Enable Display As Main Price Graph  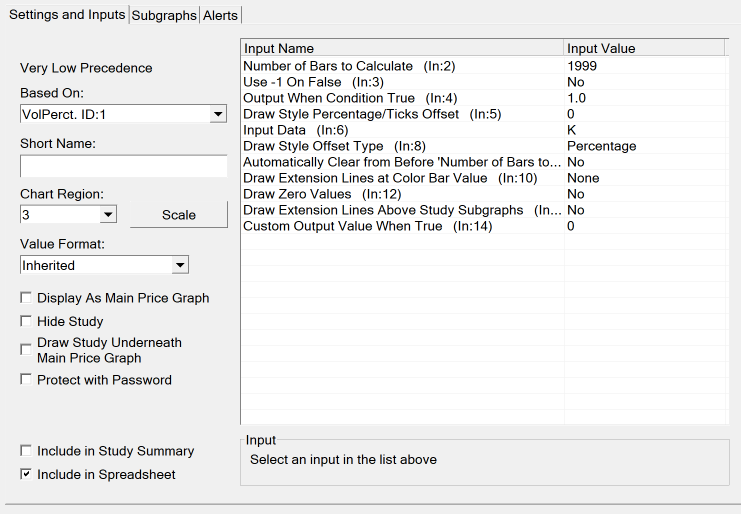[x=26, y=298]
